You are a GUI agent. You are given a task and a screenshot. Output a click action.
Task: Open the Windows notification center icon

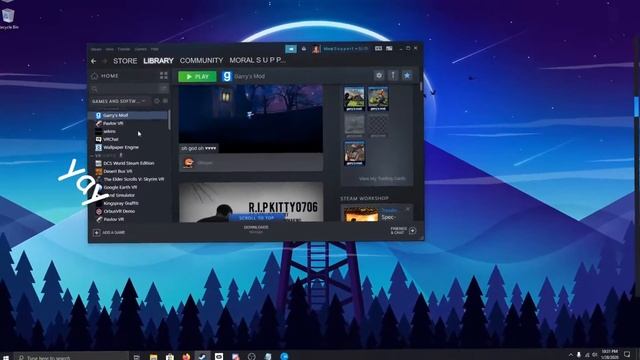[627, 355]
